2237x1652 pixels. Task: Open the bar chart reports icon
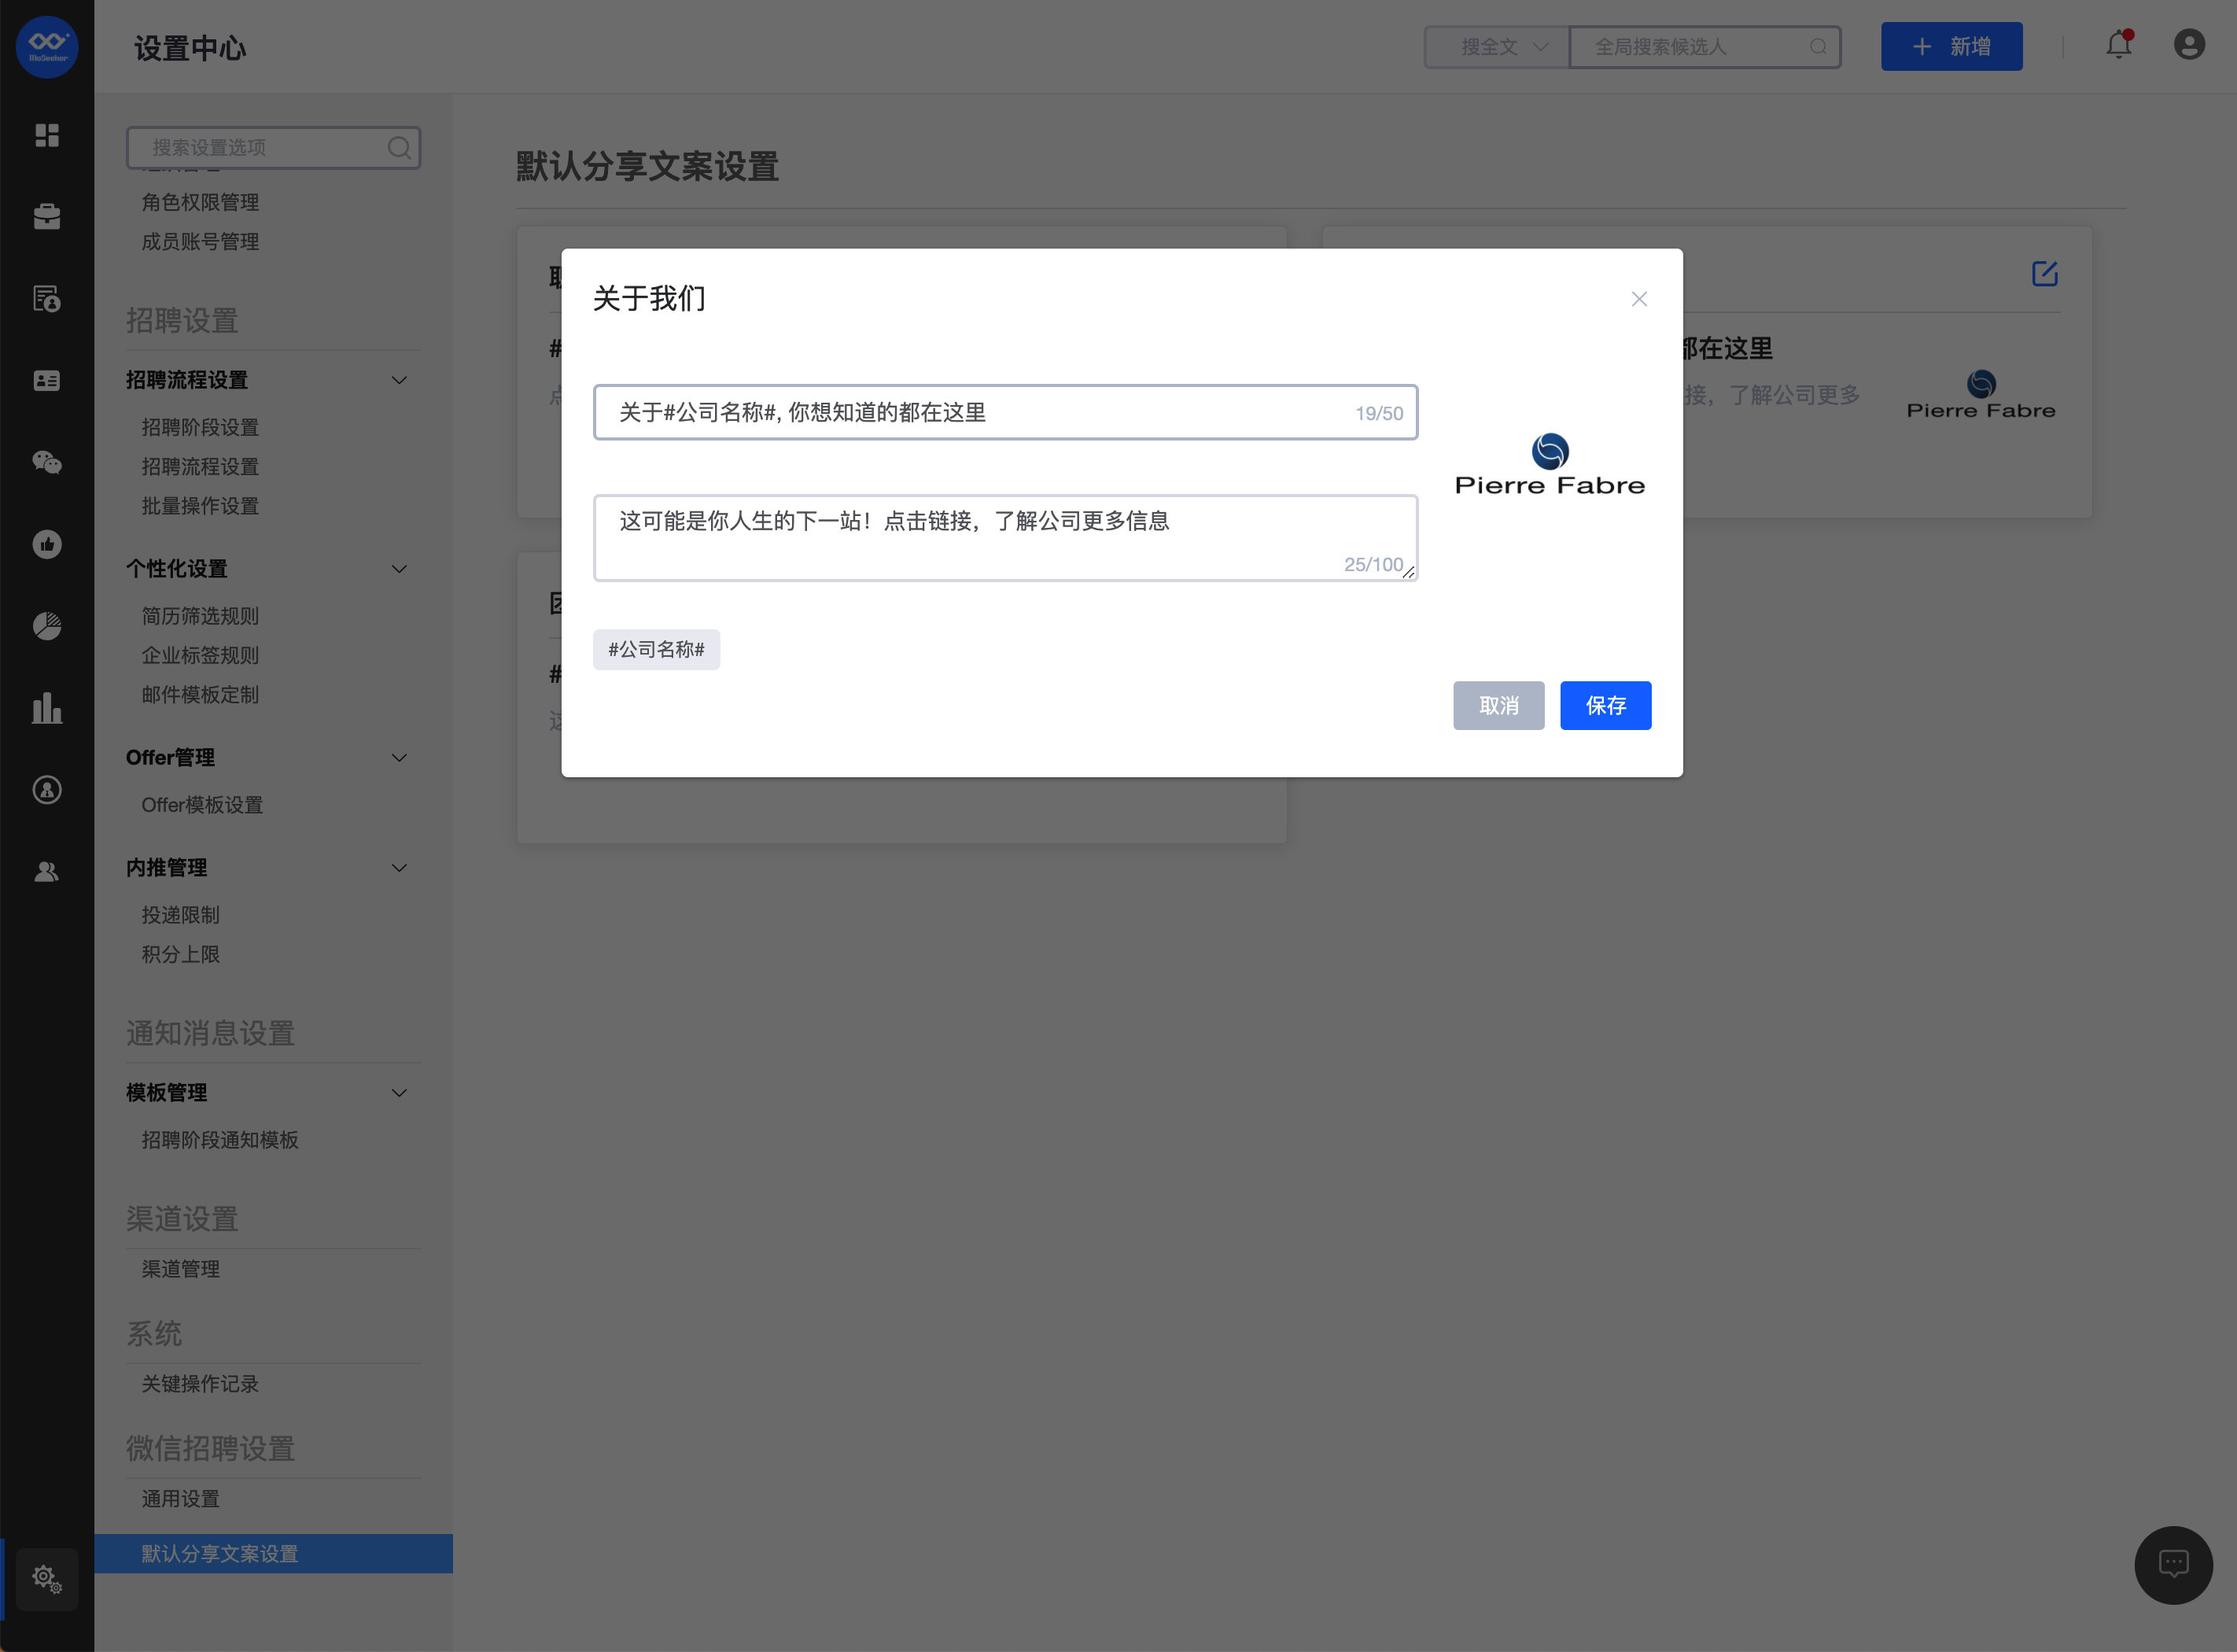47,708
